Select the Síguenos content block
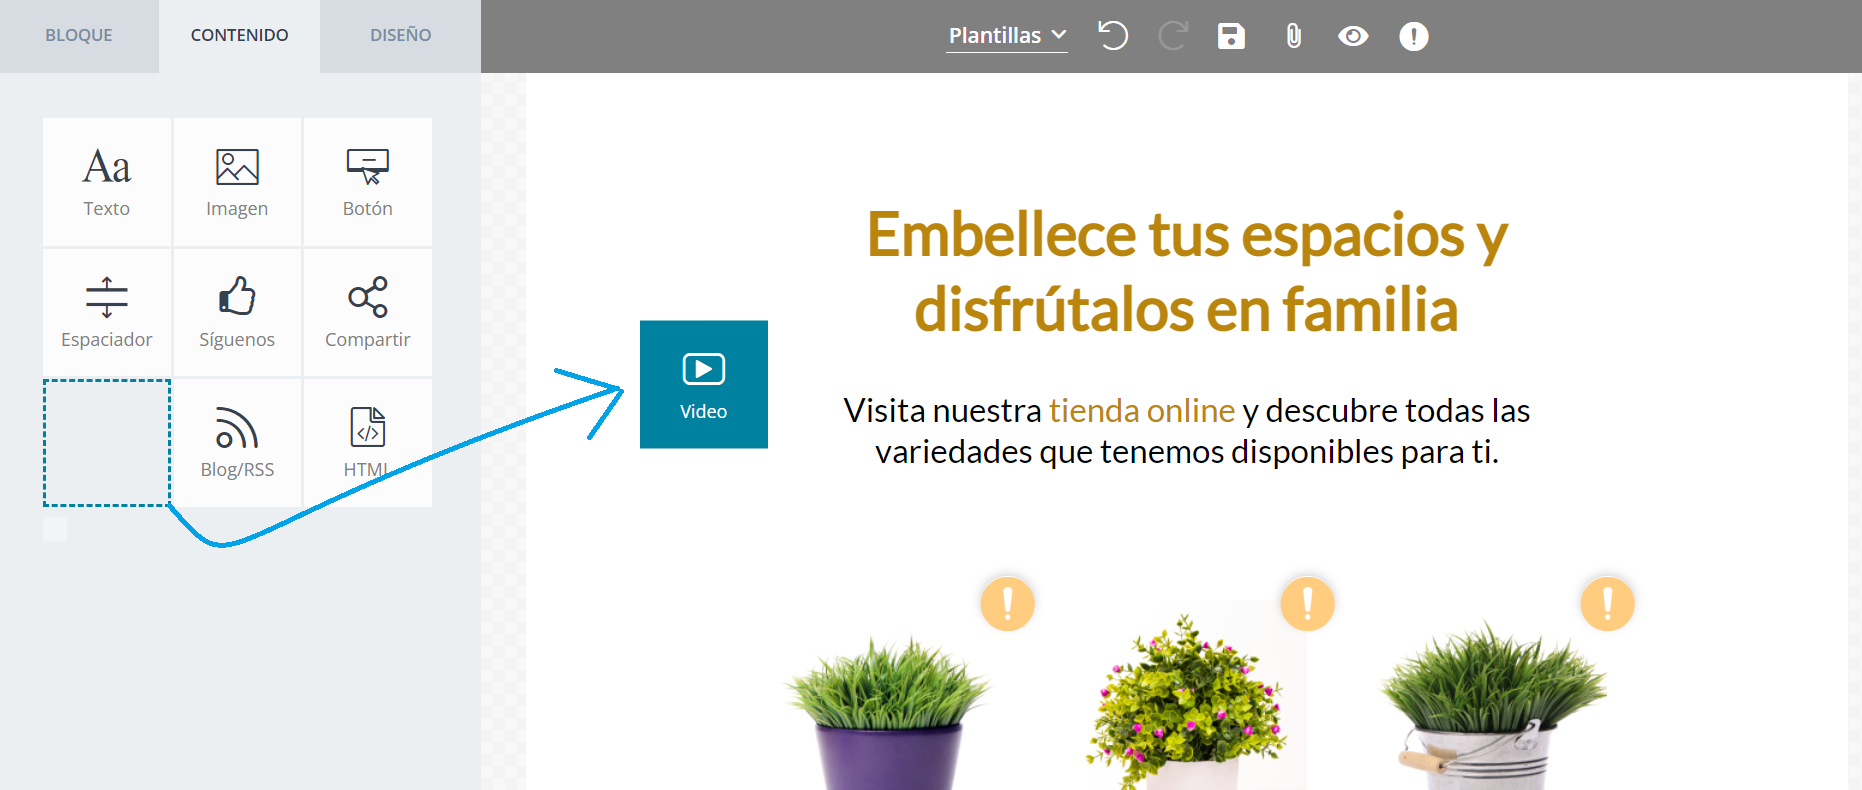 [x=237, y=312]
